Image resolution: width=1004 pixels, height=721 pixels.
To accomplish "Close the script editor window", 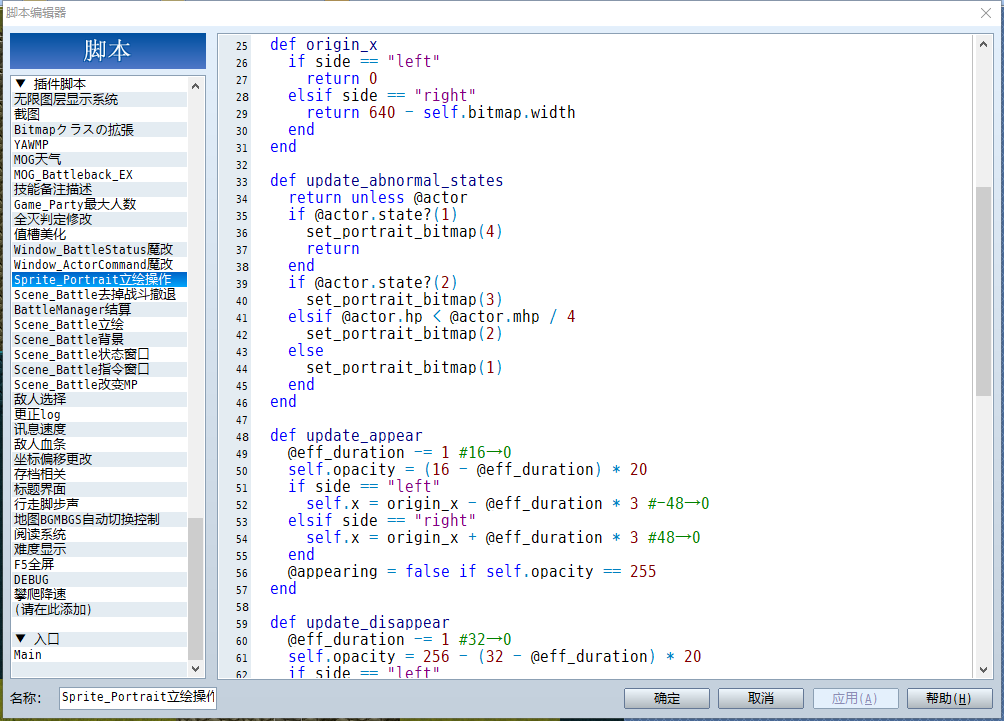I will (x=986, y=13).
